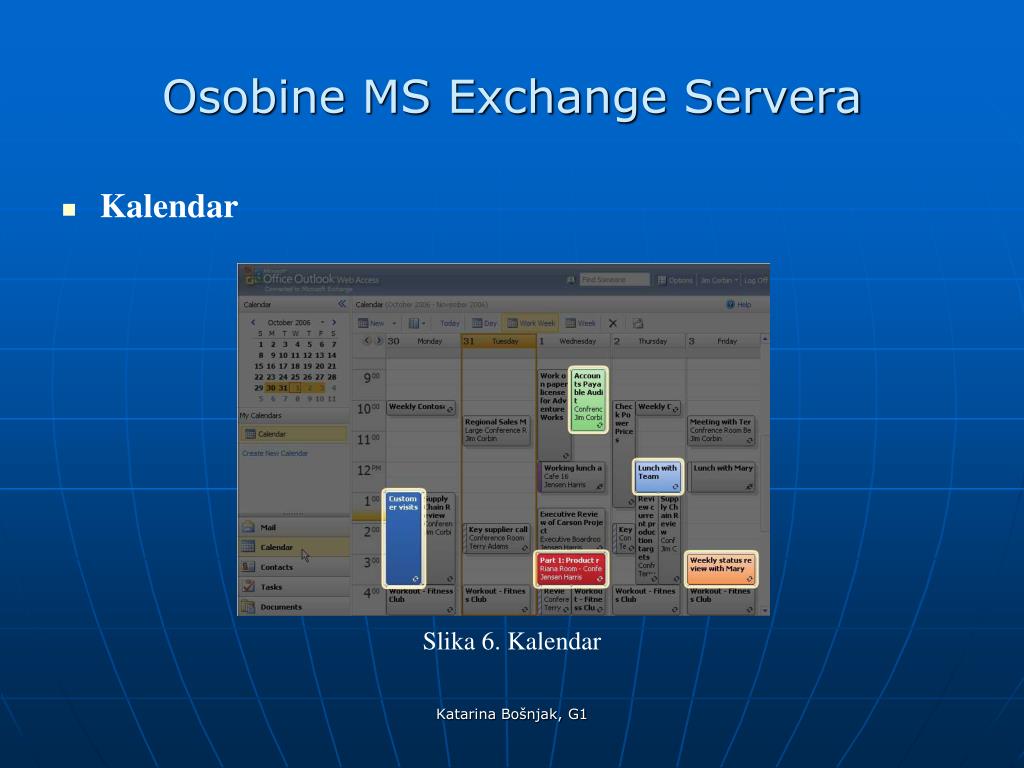The height and width of the screenshot is (768, 1024).
Task: Open the Contacts module
Action: coord(295,567)
